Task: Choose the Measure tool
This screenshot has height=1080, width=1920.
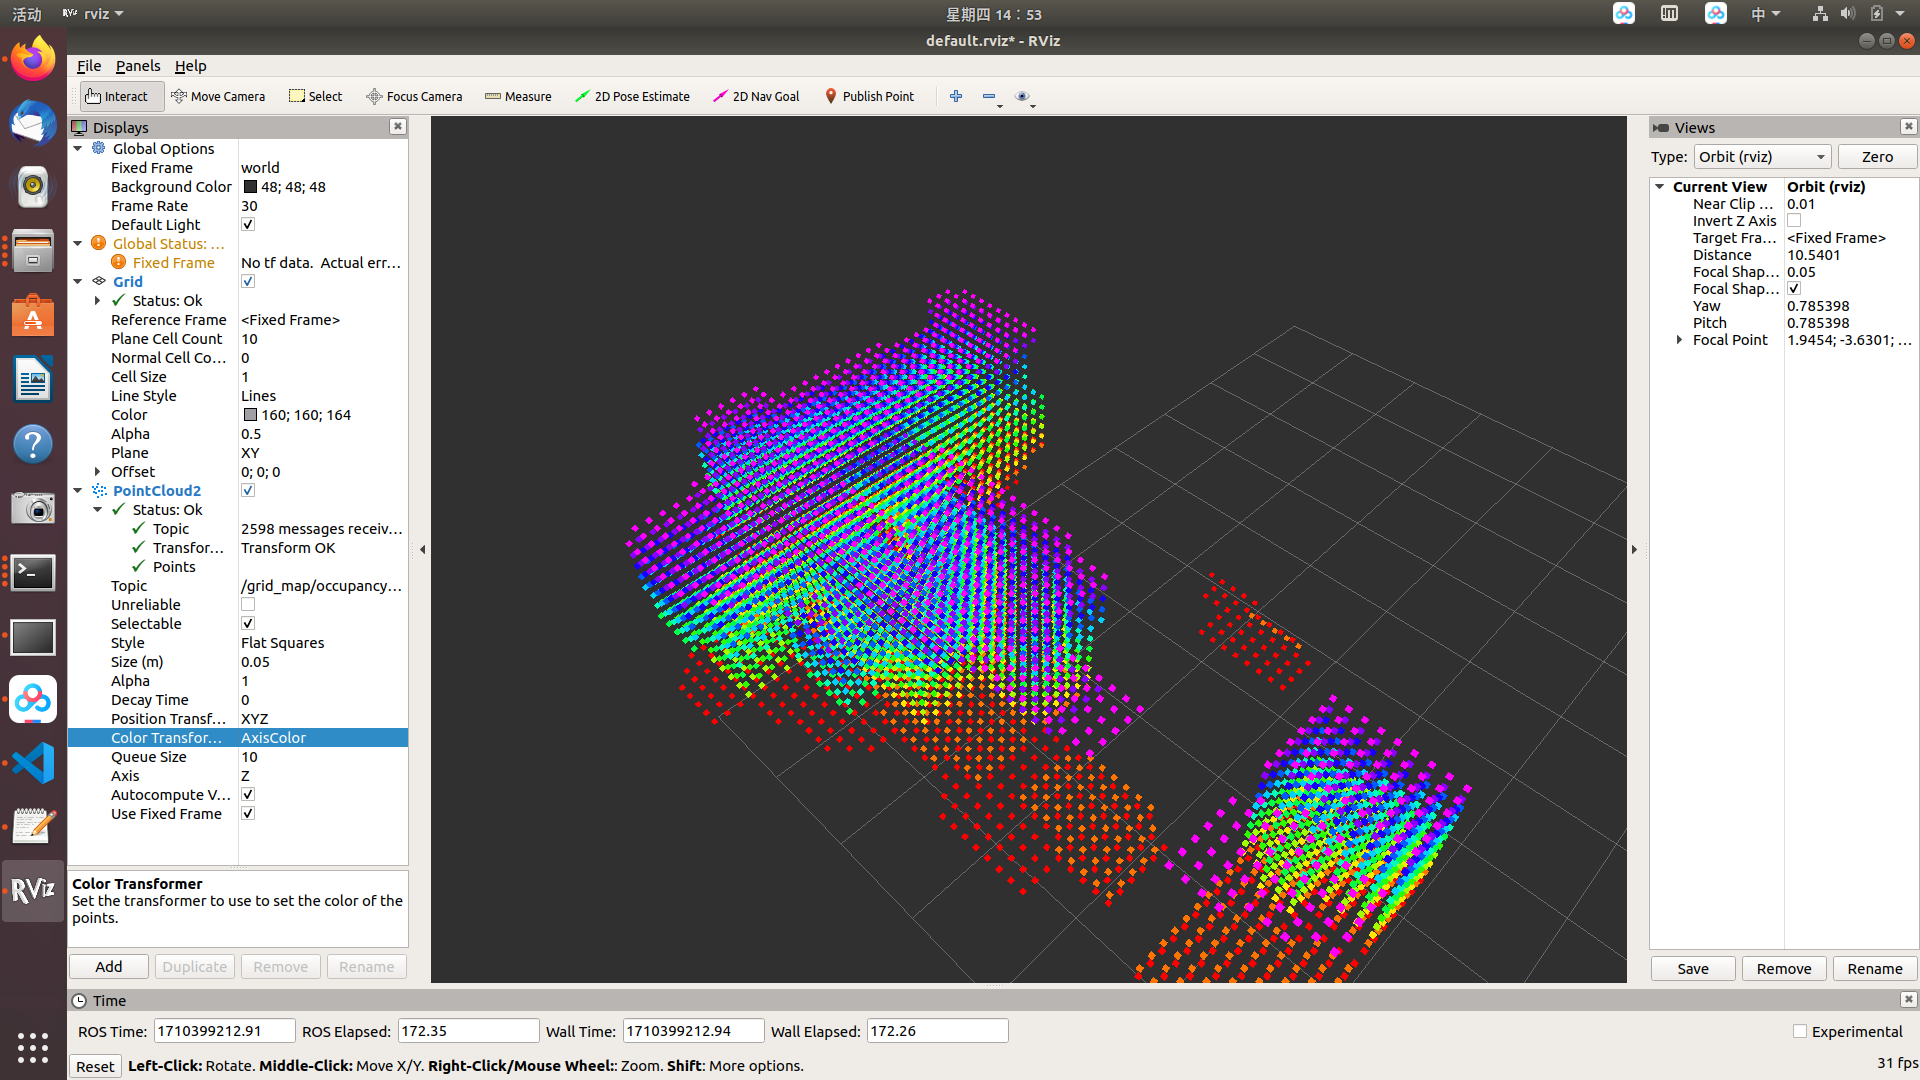Action: (518, 96)
